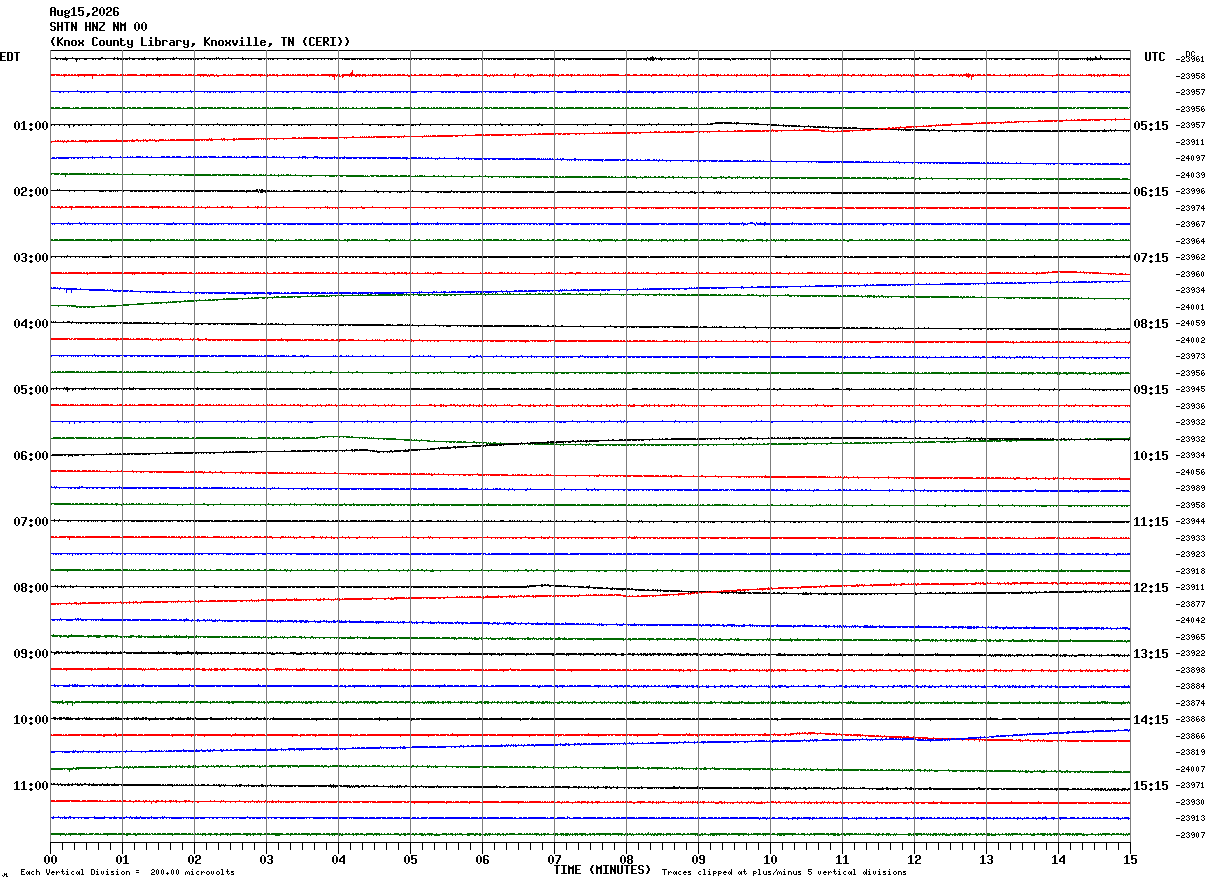
Task: Click the 05:15 UTC time label
Action: [1150, 126]
